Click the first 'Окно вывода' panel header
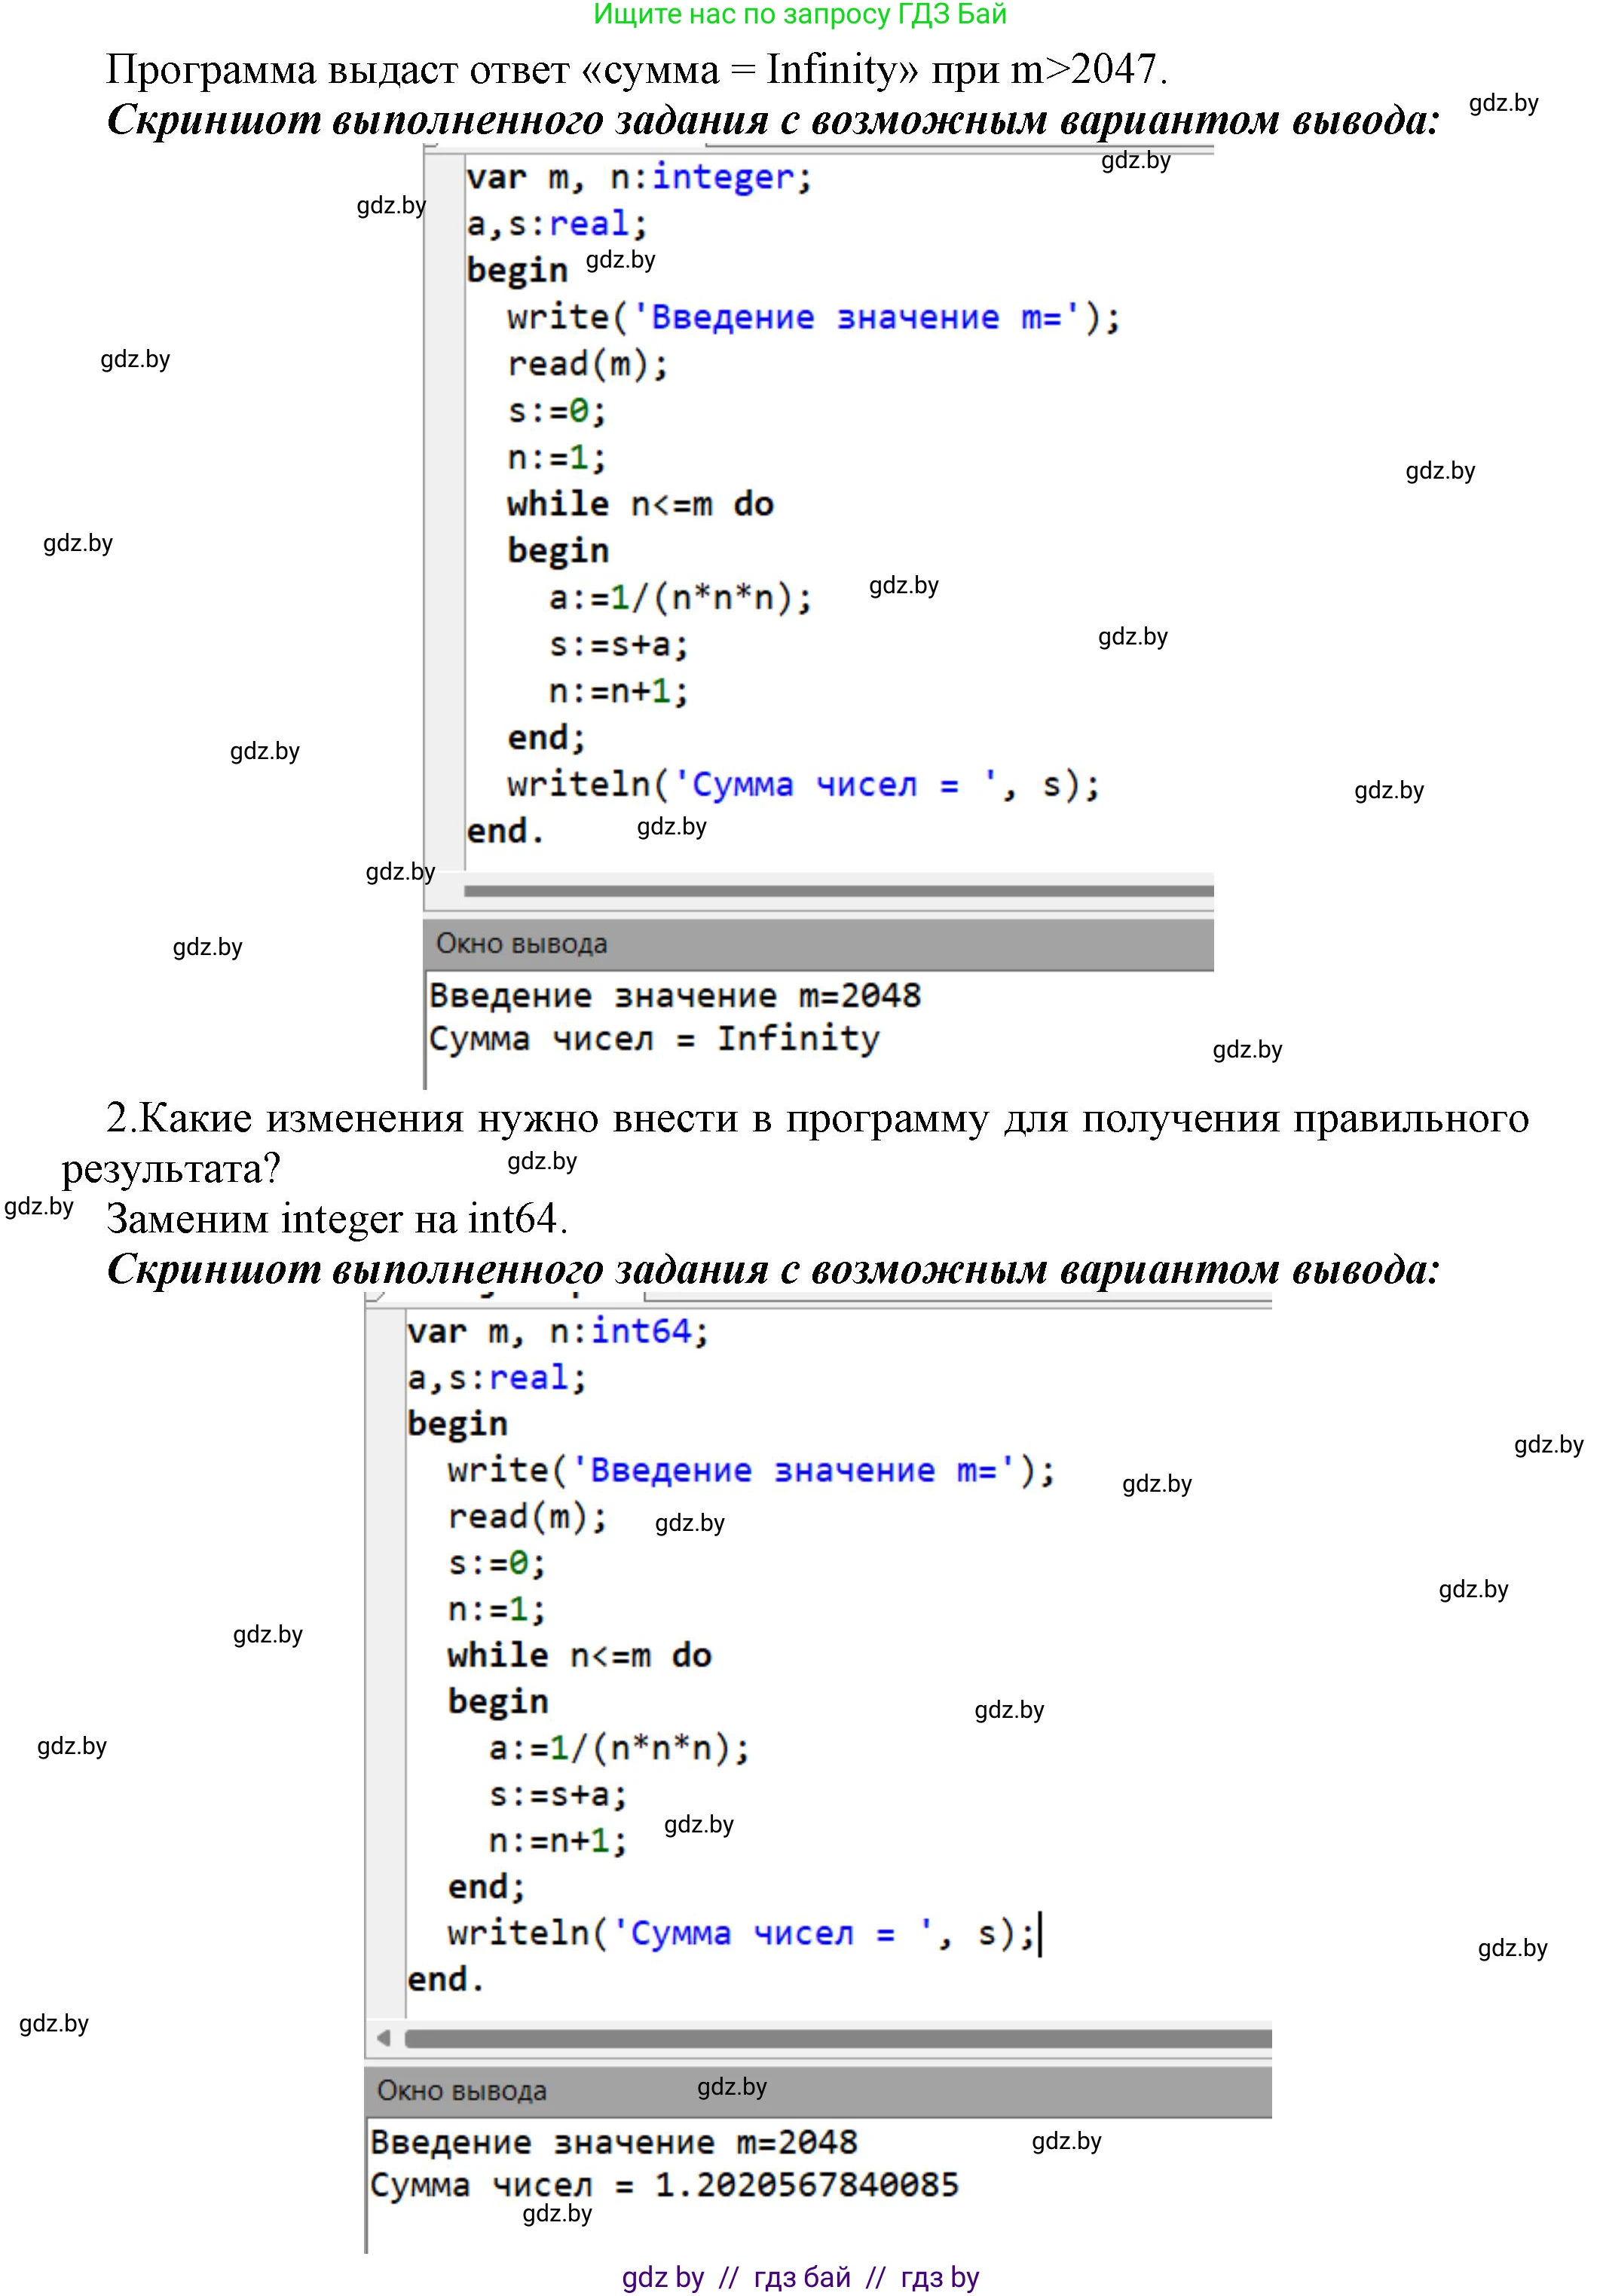 818,944
